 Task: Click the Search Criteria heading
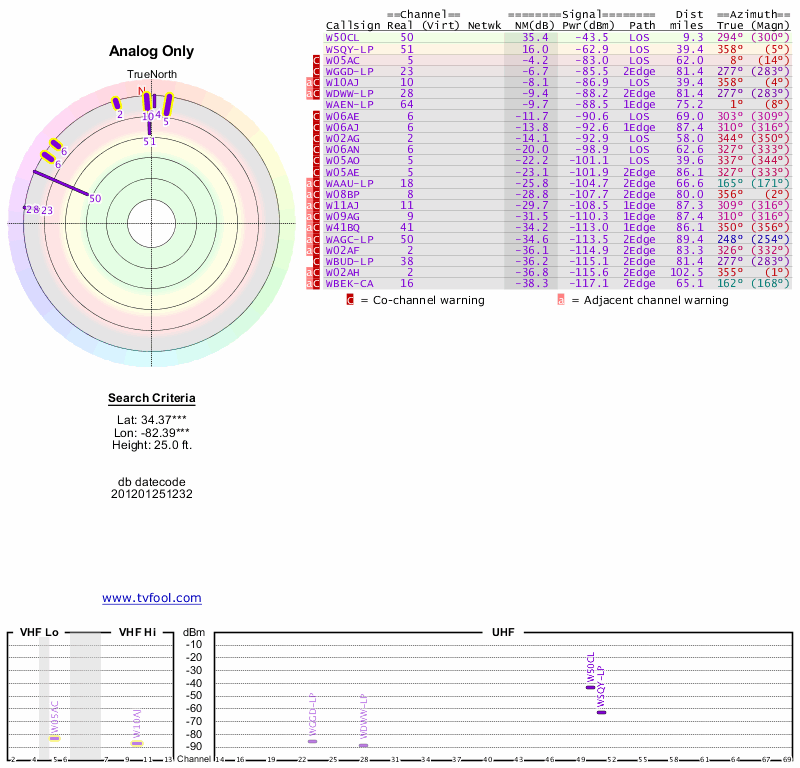pyautogui.click(x=152, y=399)
